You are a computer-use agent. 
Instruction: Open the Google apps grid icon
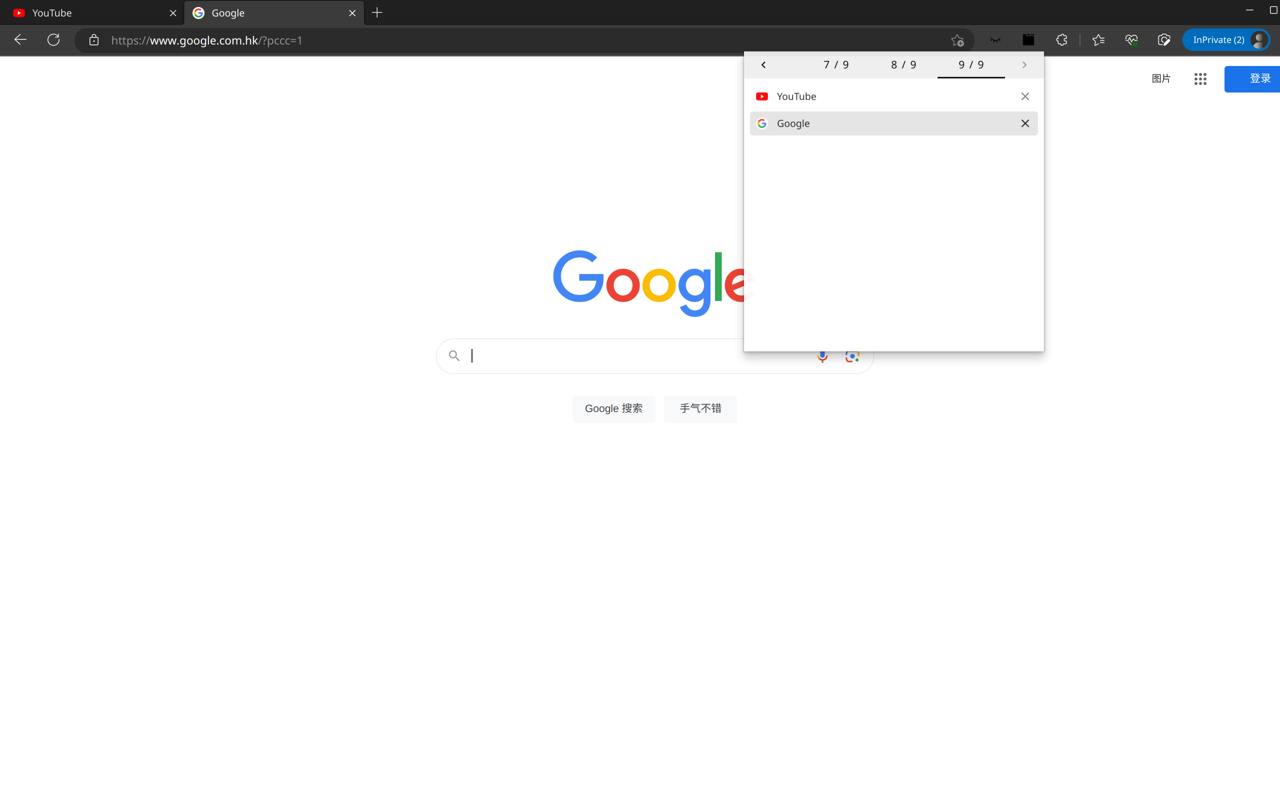1200,78
